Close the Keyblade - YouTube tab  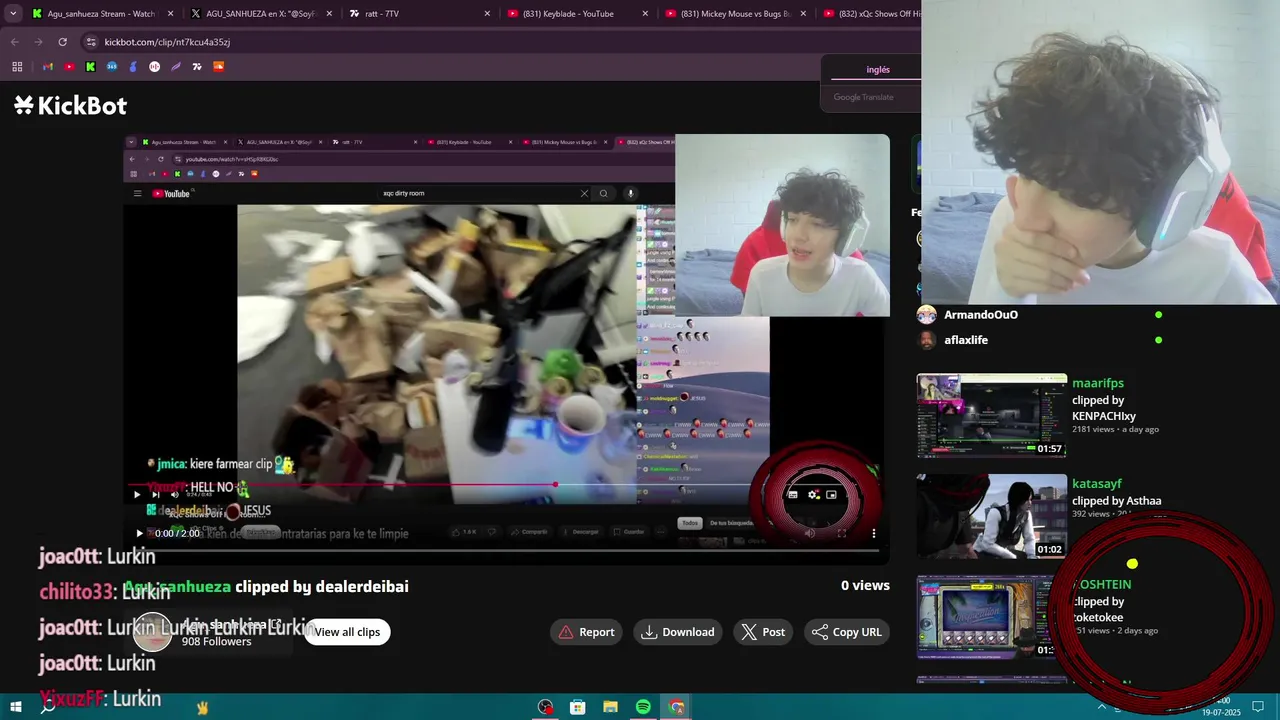pyautogui.click(x=645, y=14)
